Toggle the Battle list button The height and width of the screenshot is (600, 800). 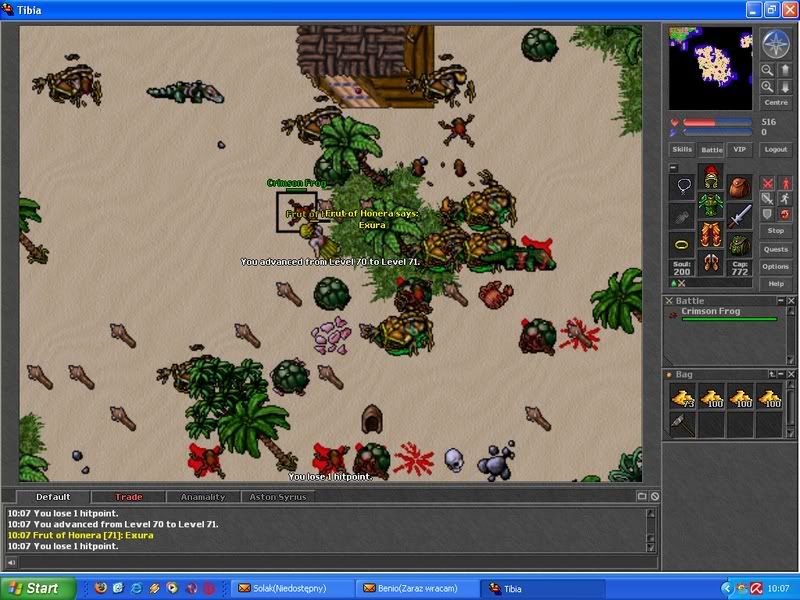pos(711,149)
